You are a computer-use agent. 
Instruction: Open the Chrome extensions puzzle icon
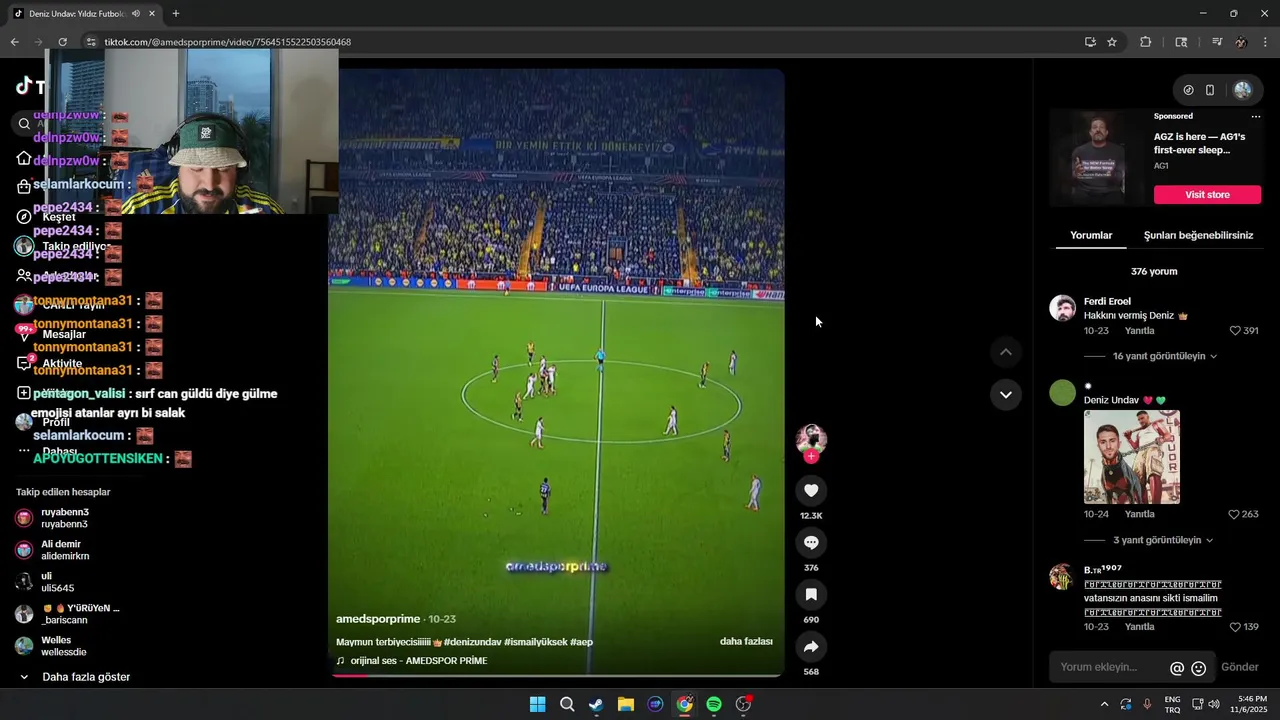coord(1146,42)
